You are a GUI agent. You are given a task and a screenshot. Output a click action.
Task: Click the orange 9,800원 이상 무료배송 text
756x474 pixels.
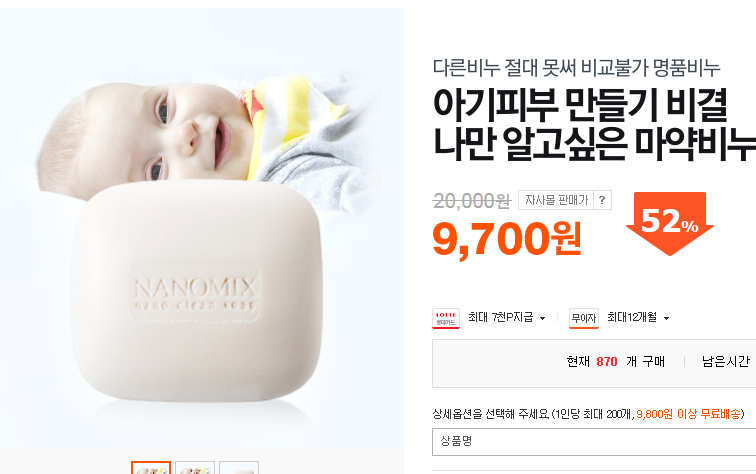(x=688, y=414)
